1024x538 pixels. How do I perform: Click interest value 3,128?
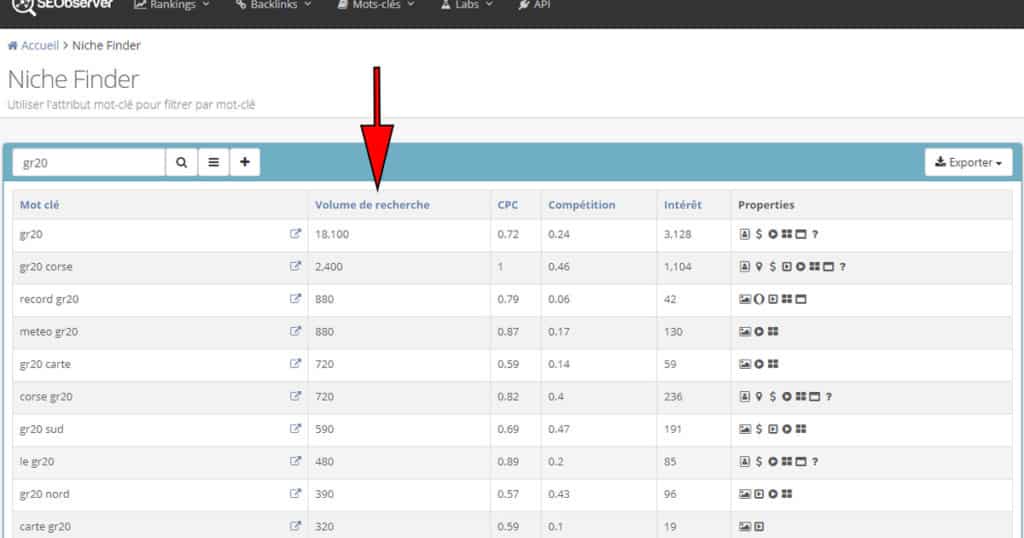677,234
